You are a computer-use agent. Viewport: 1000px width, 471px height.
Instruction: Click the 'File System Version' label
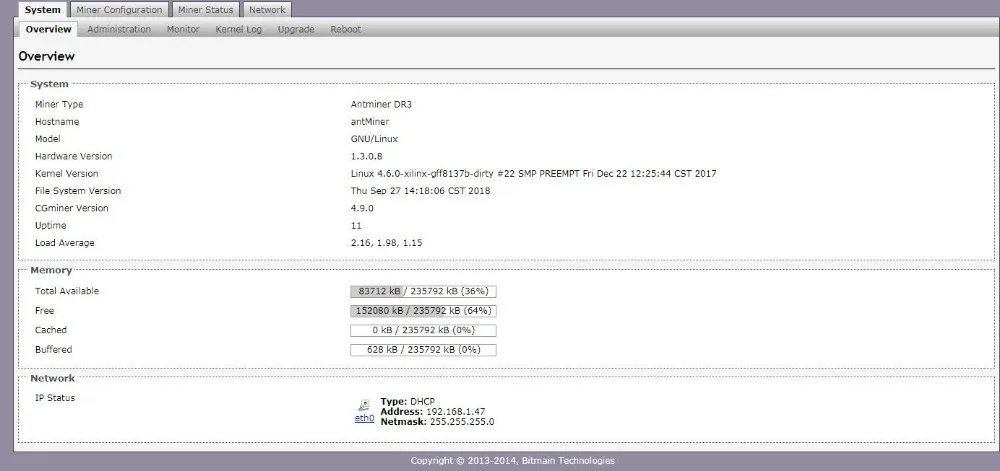pos(78,191)
